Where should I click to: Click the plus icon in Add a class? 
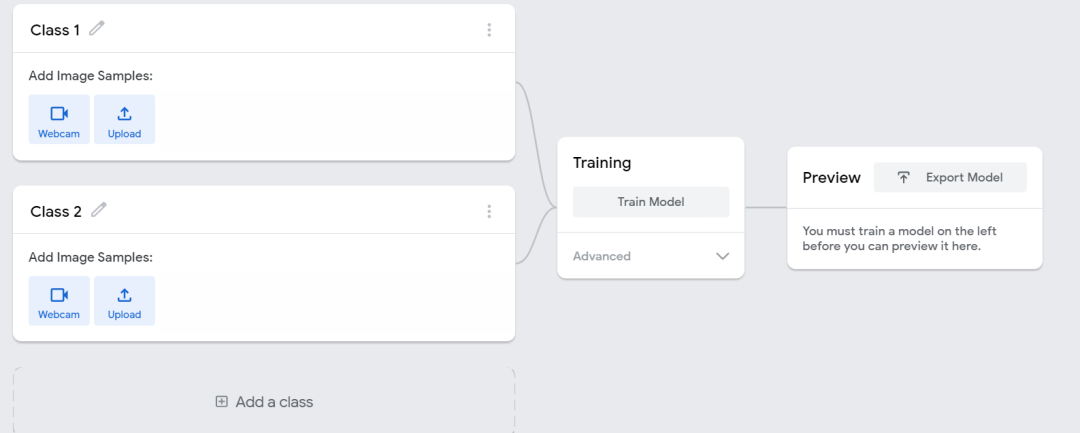[222, 402]
